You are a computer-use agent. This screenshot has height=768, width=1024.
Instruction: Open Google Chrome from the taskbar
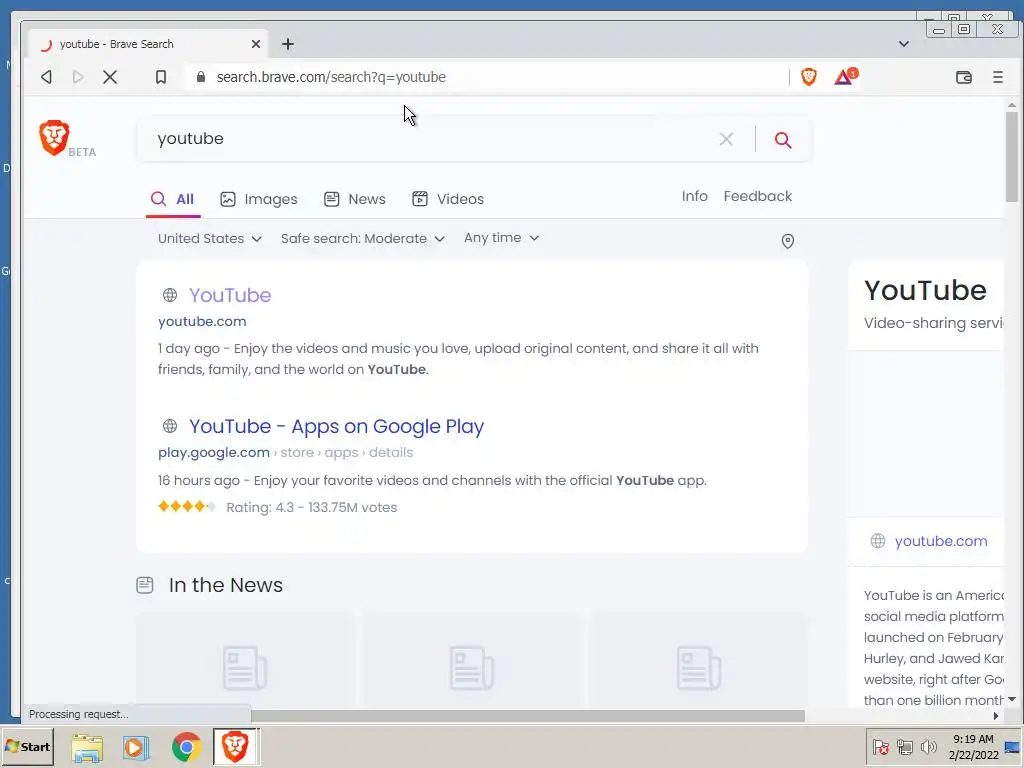pos(186,747)
